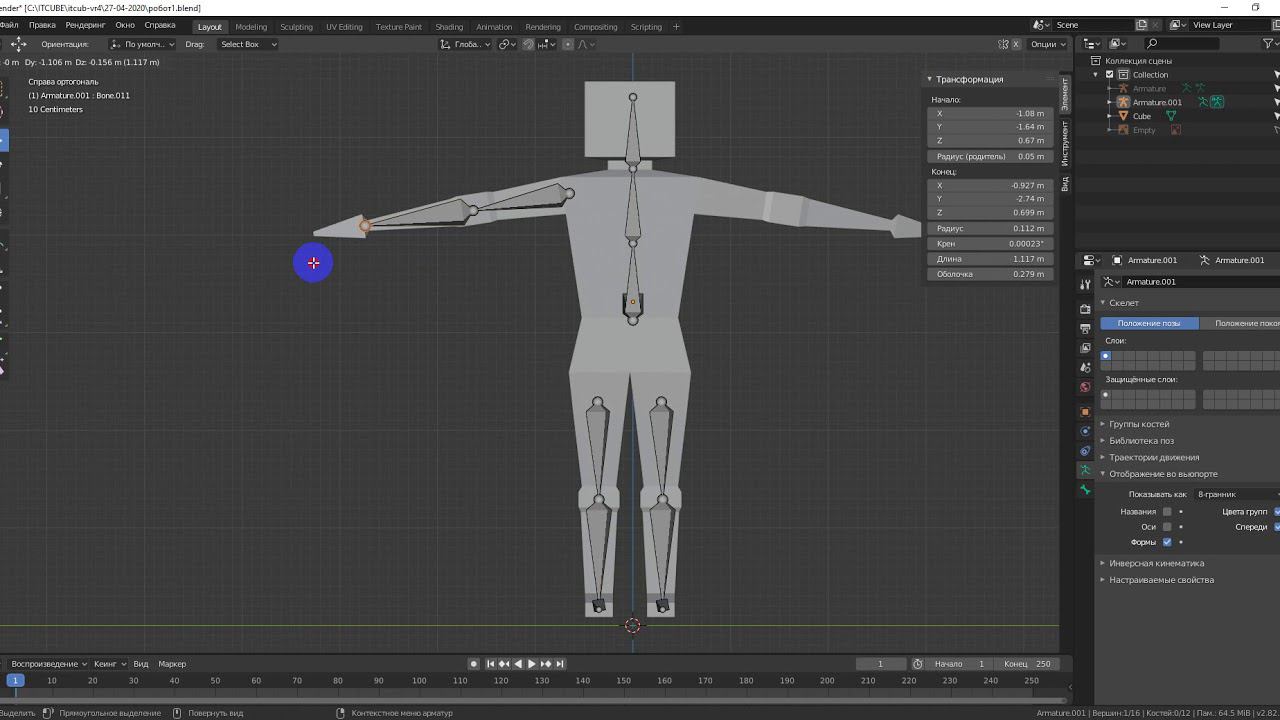Click the Длина length value field
1280x720 pixels.
pos(990,259)
